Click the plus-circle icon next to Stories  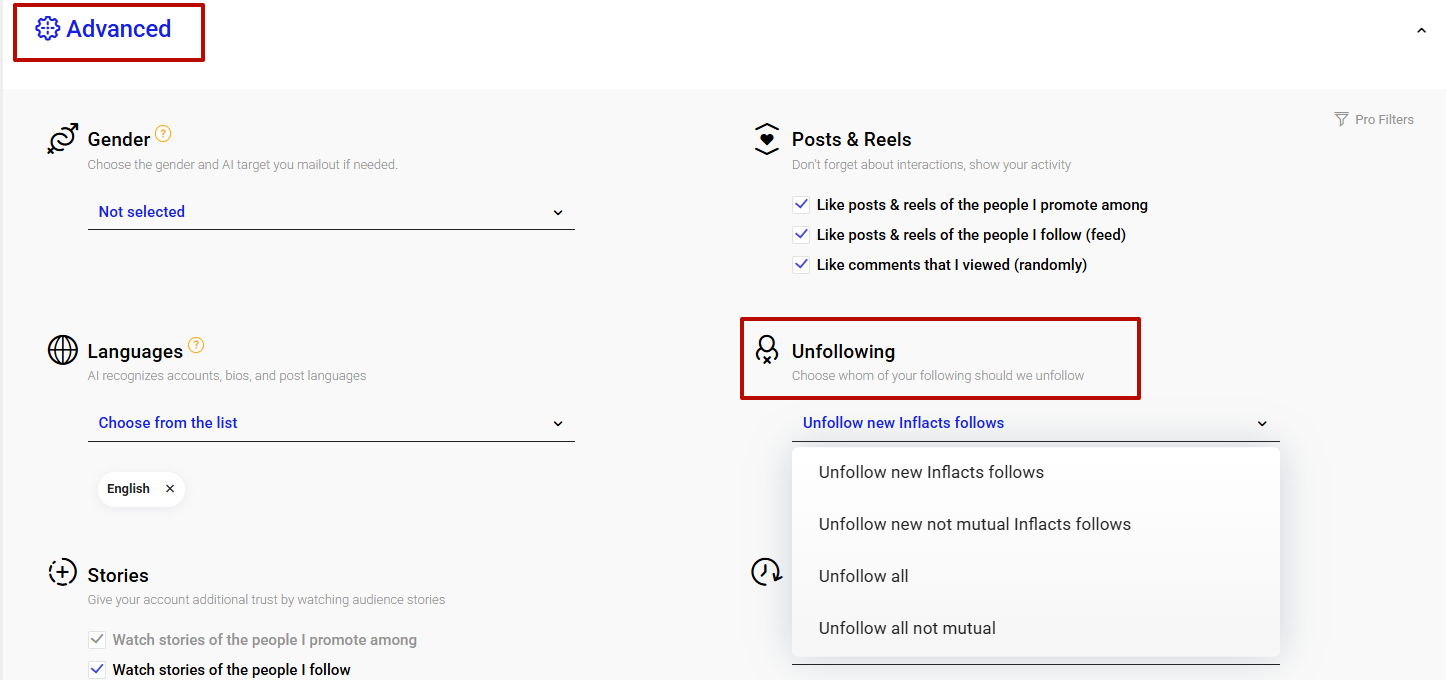point(61,571)
